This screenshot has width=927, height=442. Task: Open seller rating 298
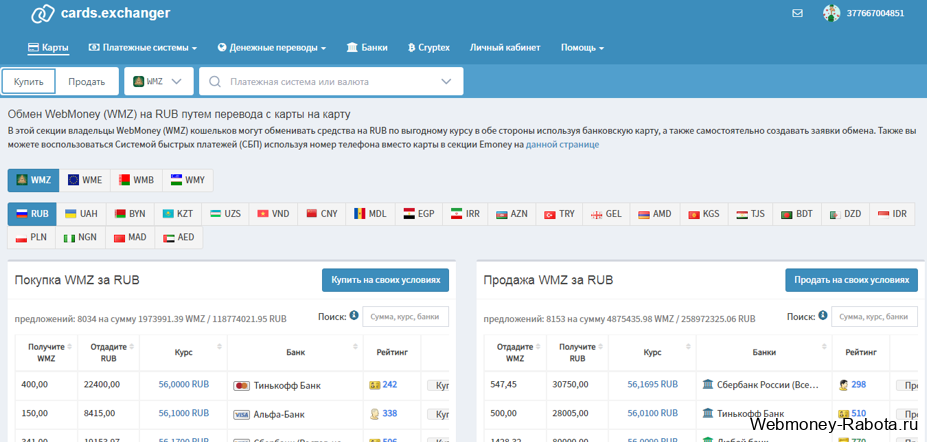[858, 385]
